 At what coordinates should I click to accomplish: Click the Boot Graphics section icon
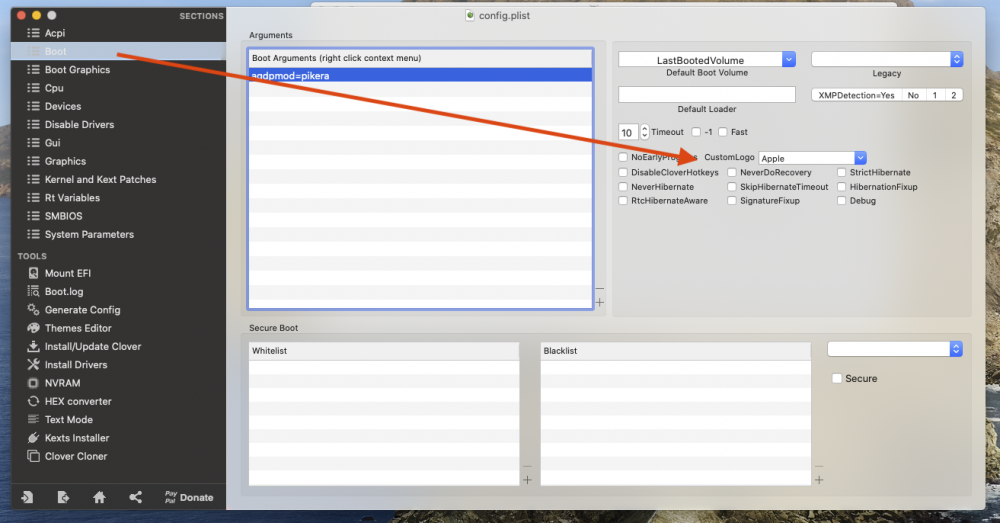(x=33, y=70)
